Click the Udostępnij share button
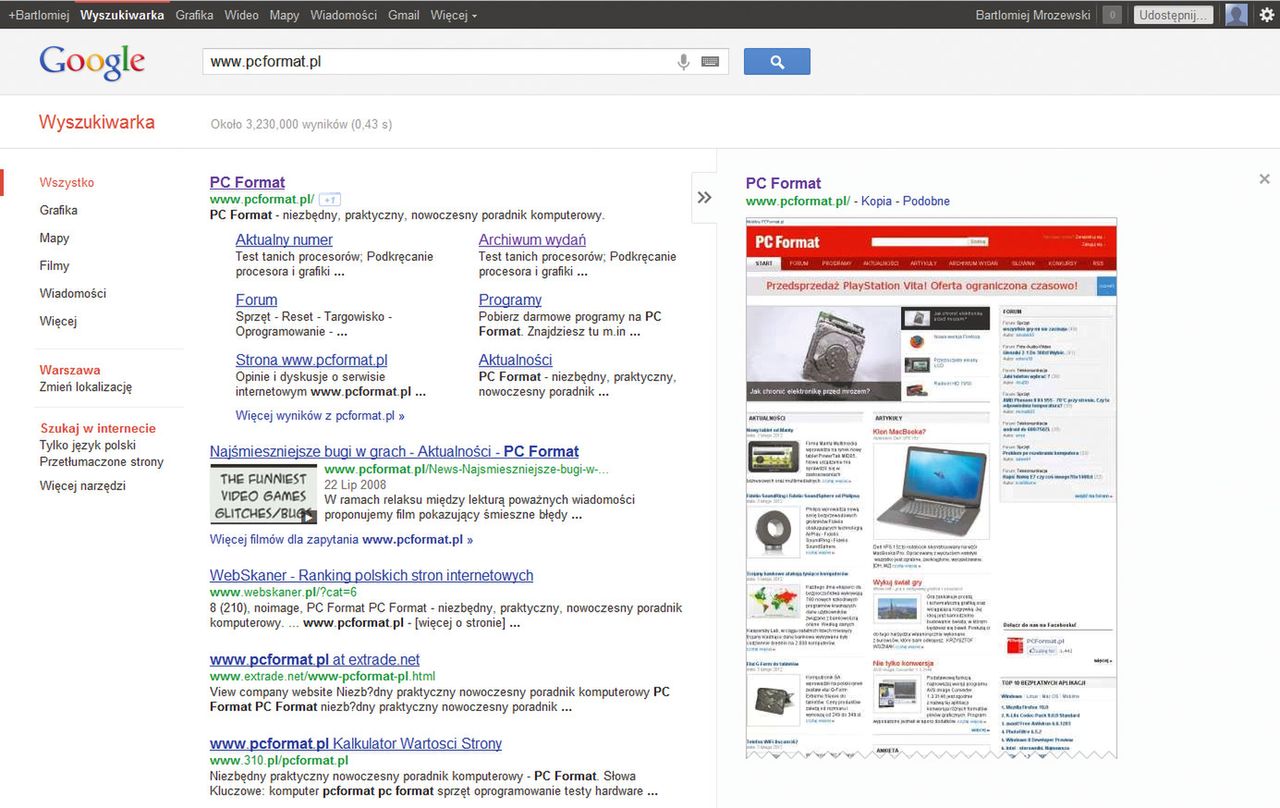 coord(1175,15)
